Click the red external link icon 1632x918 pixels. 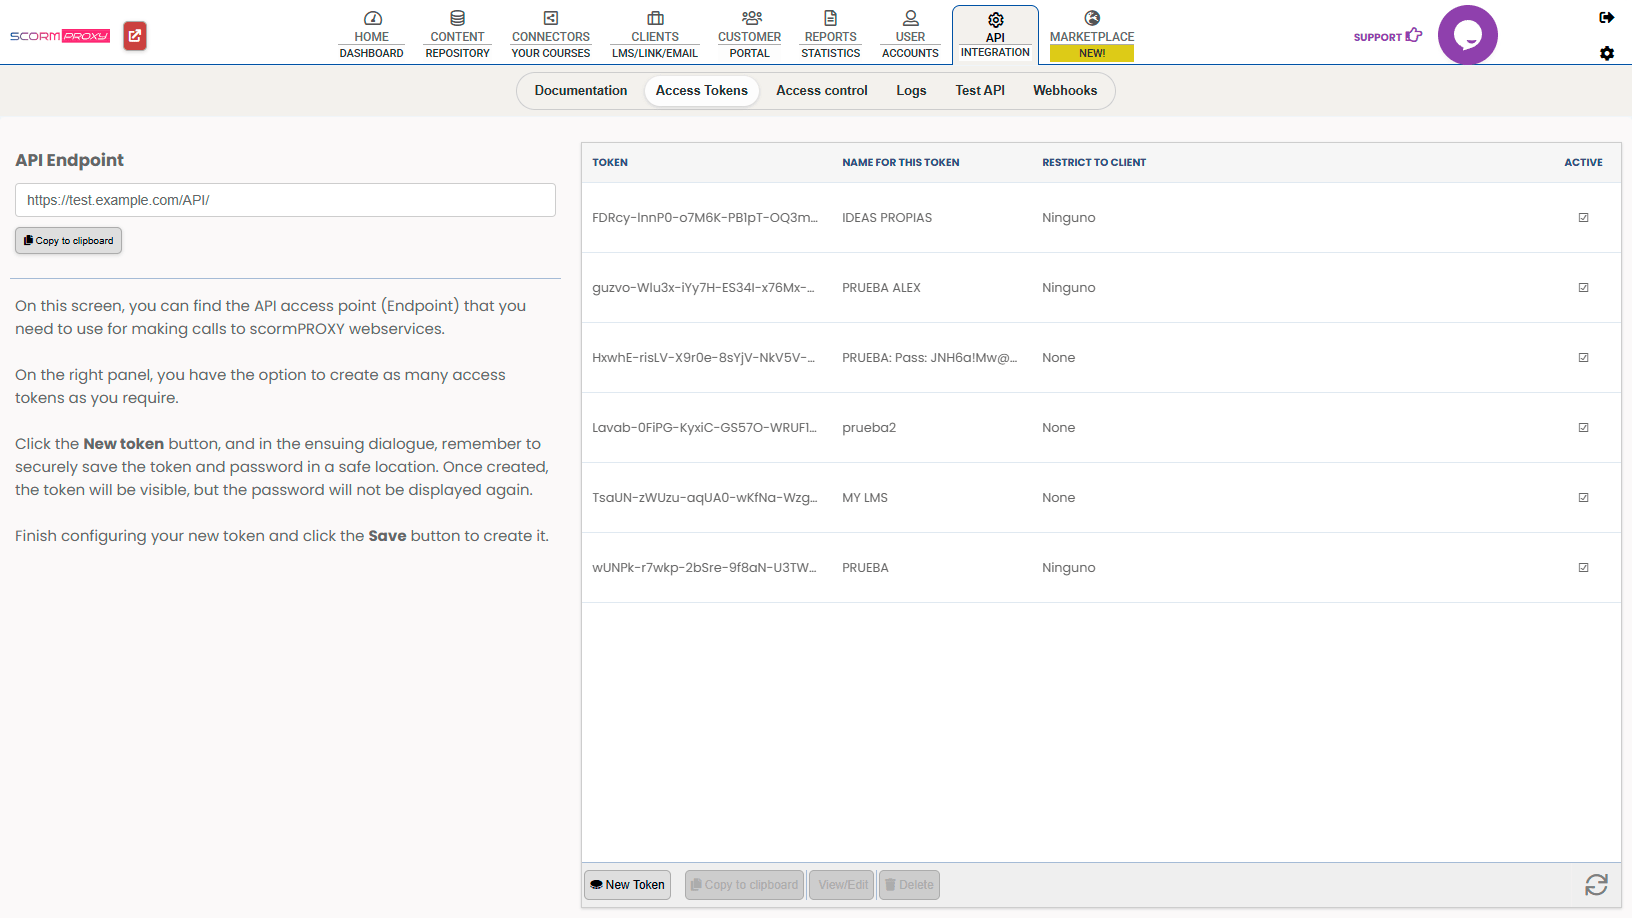[x=135, y=36]
